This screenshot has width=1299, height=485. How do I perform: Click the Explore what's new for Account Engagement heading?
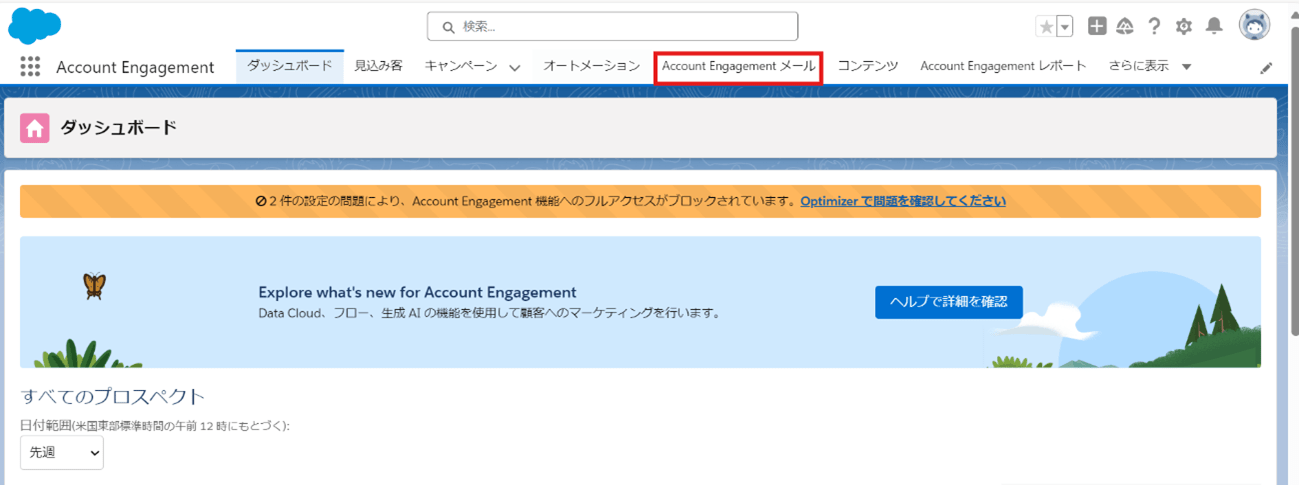coord(417,292)
